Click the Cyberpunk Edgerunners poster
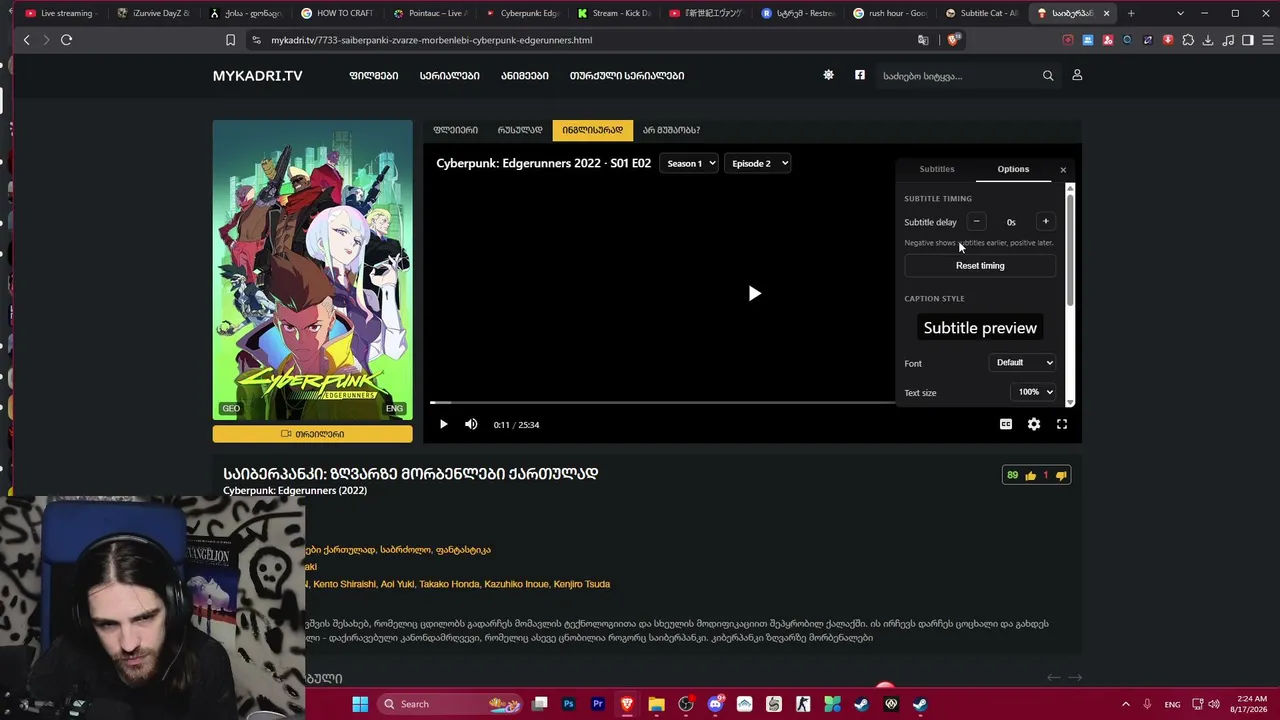Screen dimensions: 1280x720 pyautogui.click(x=312, y=270)
